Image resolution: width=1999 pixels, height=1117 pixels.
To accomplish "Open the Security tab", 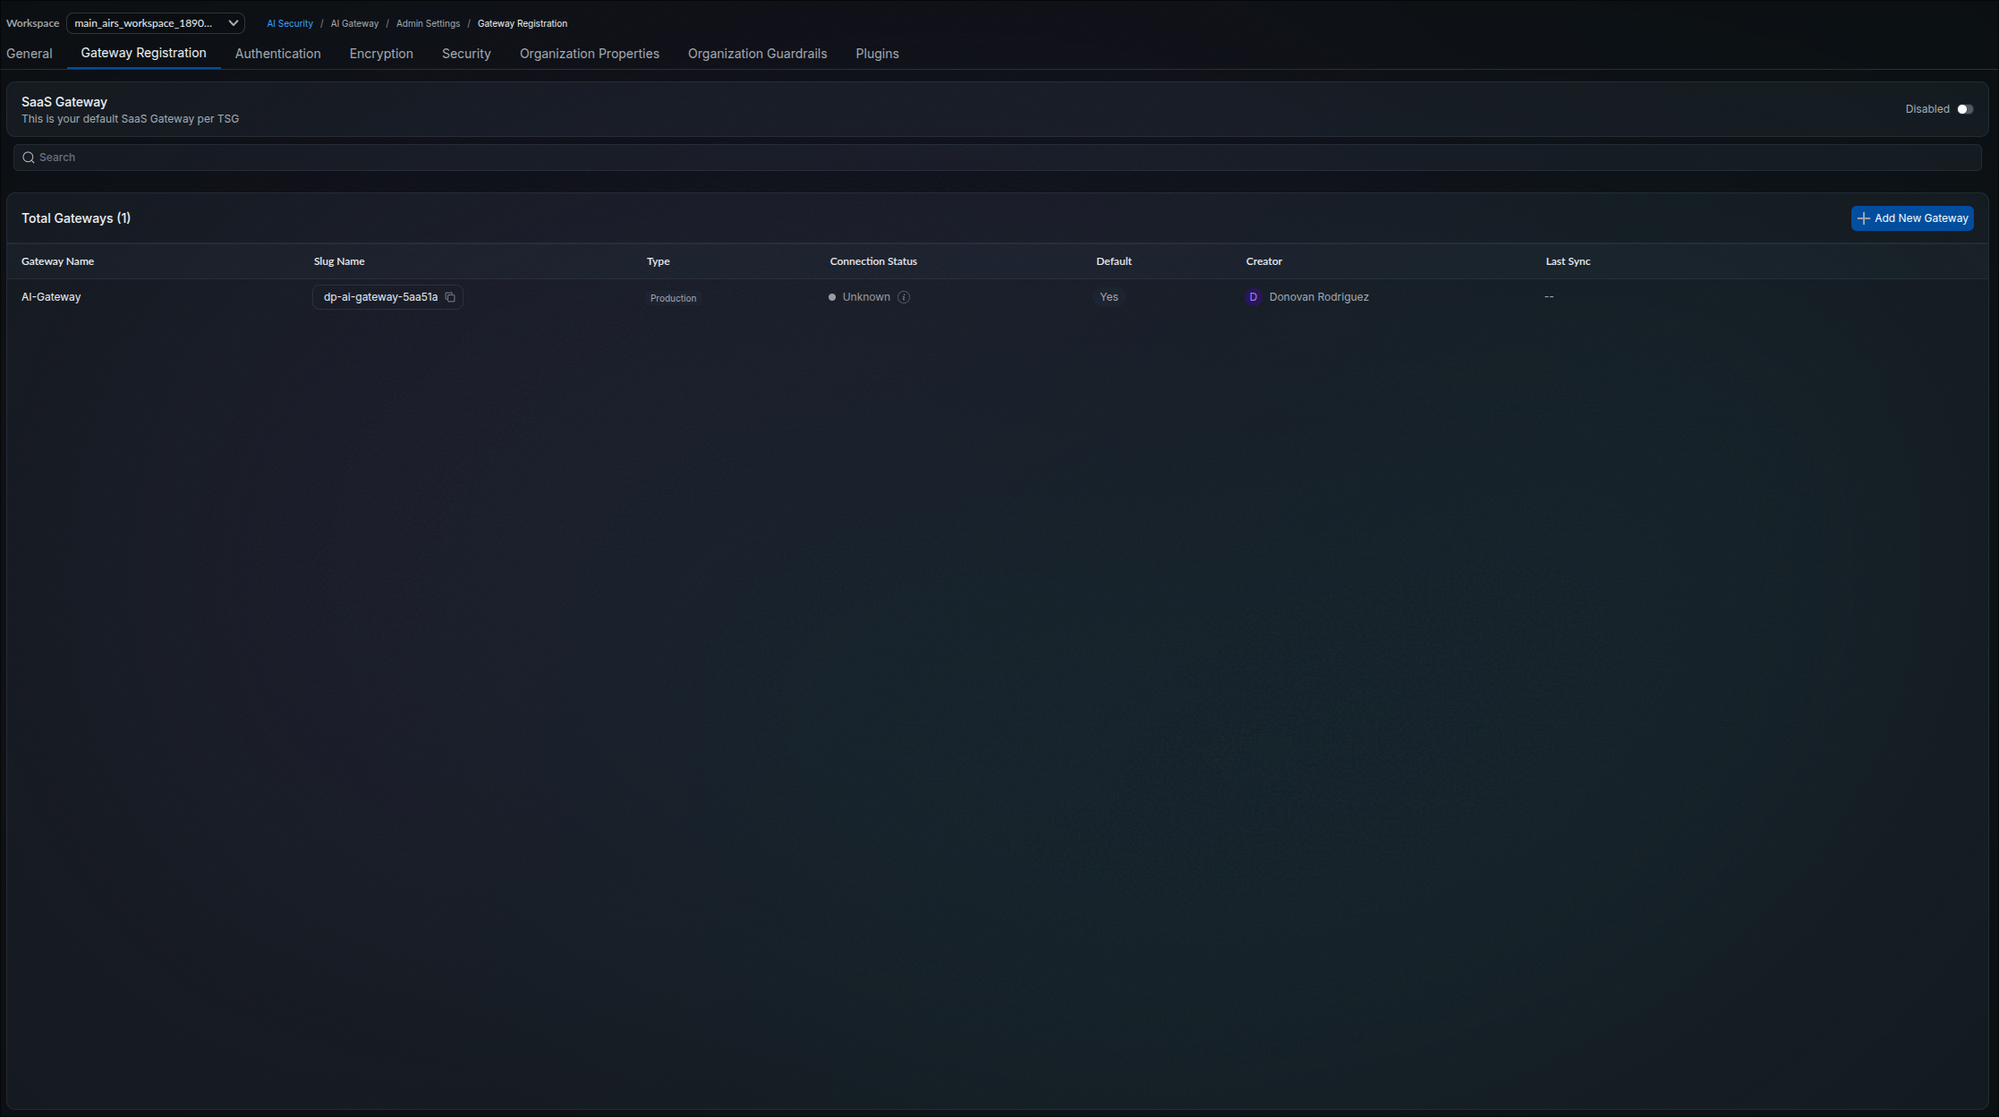I will point(466,54).
